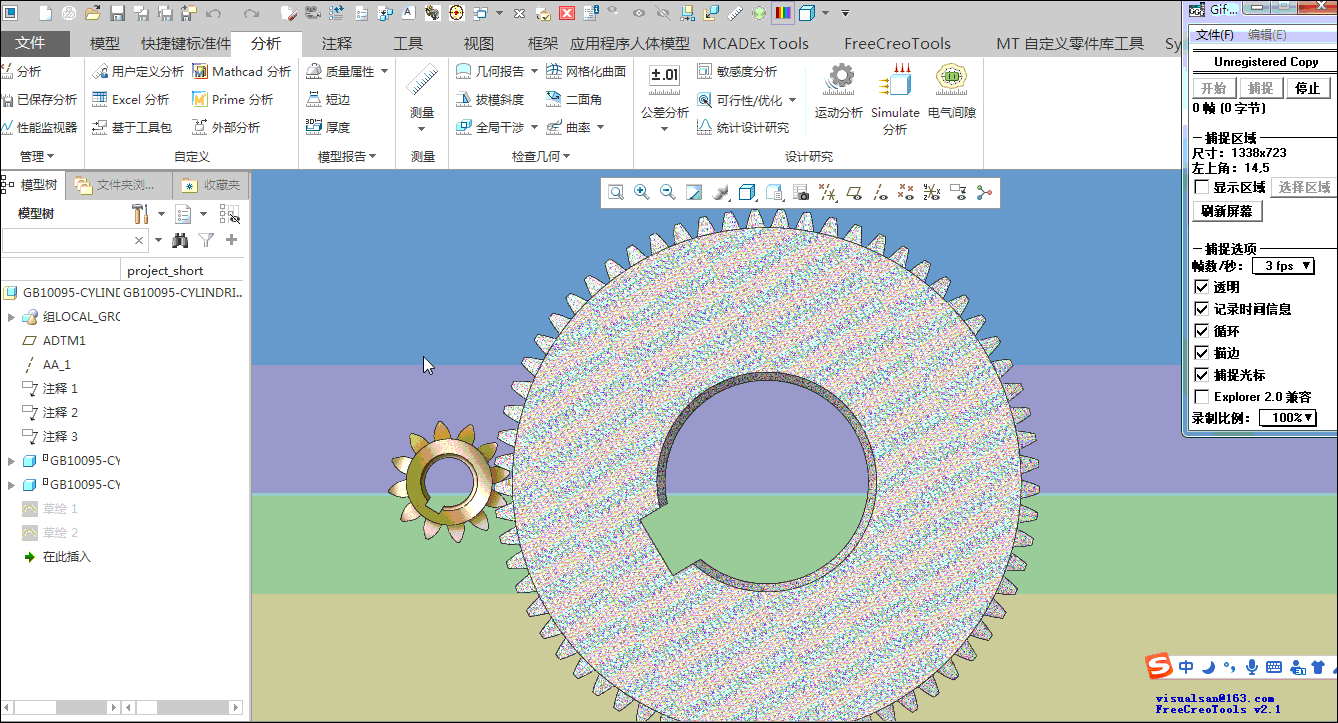This screenshot has width=1338, height=723.
Task: Toggle the Transparent (透明) checkbox
Action: pos(1202,287)
